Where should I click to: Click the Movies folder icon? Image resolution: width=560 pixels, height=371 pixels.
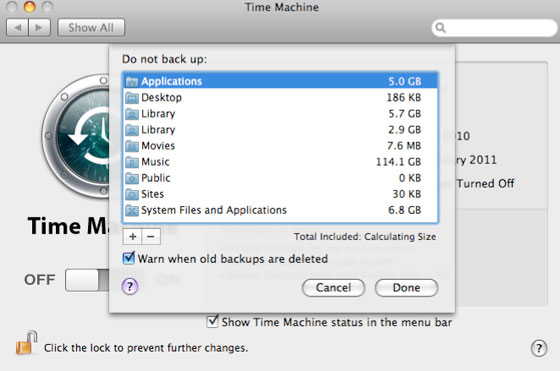coord(132,146)
